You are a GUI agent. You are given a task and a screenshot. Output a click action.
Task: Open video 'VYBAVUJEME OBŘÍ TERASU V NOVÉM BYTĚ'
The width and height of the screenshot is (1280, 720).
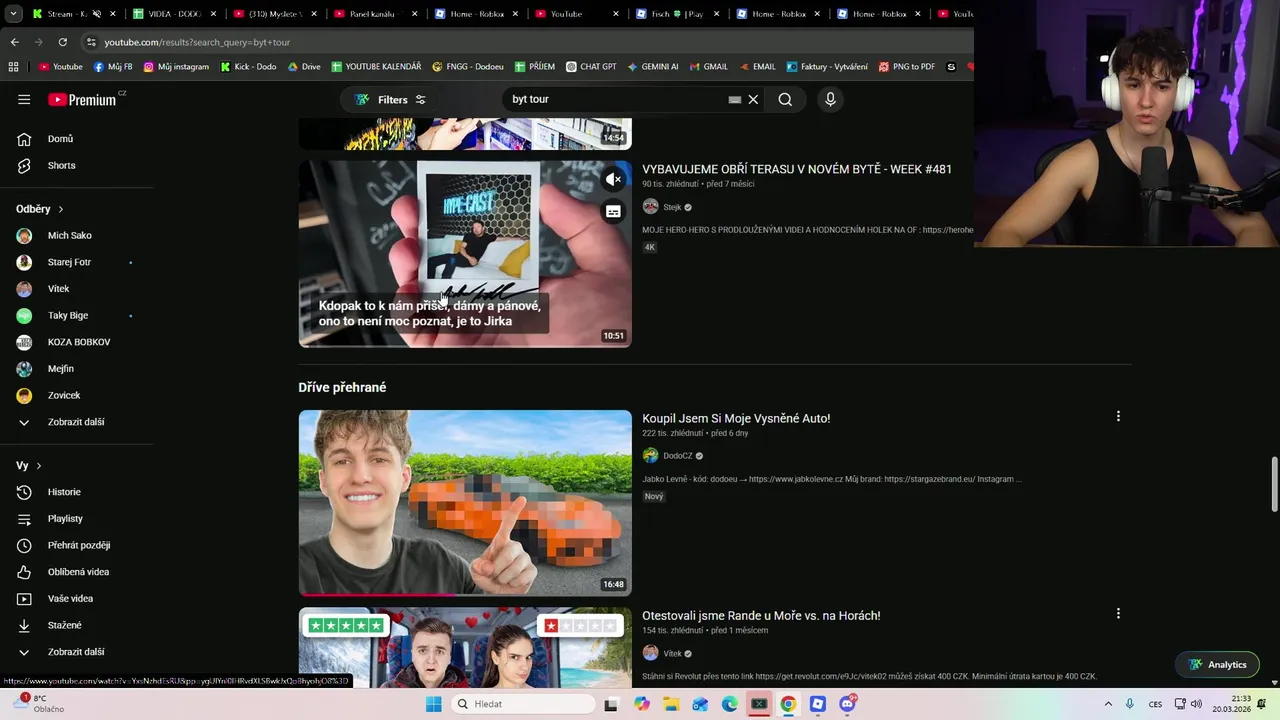point(797,169)
